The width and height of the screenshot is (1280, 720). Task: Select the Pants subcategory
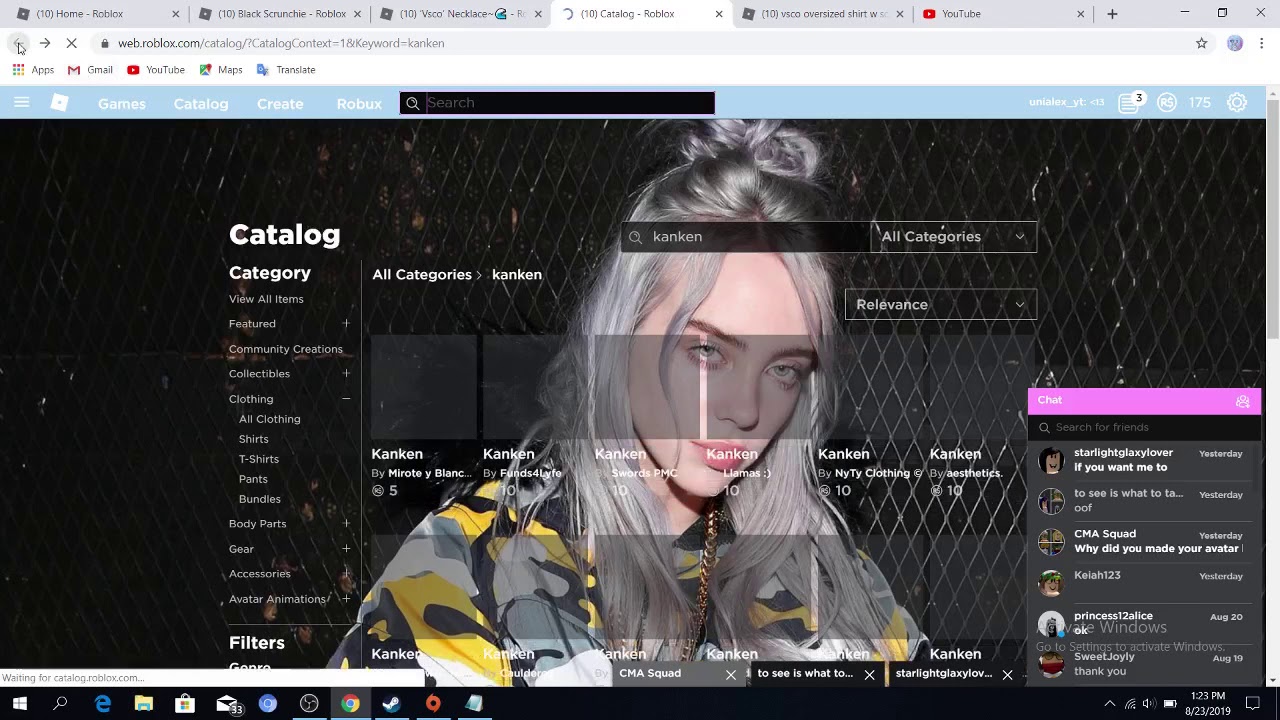point(253,479)
